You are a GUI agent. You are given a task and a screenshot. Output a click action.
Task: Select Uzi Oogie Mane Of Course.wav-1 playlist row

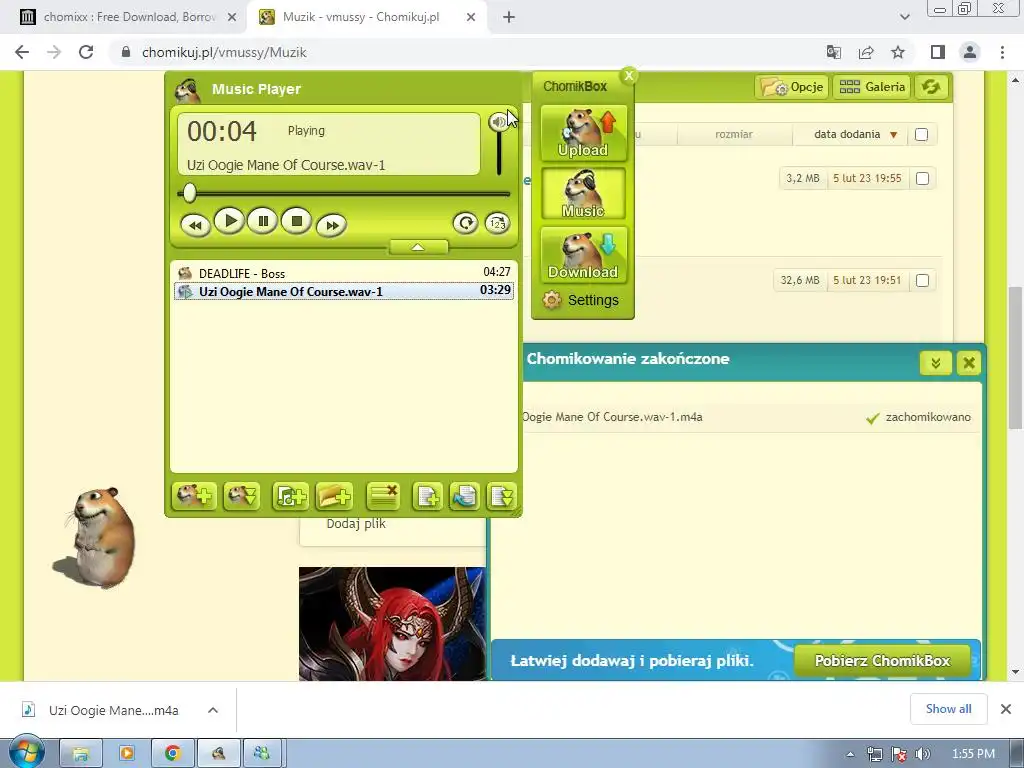click(x=344, y=291)
